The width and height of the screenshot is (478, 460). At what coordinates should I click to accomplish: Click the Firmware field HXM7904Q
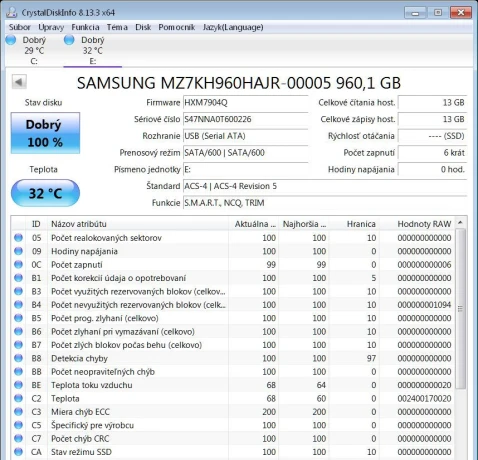pyautogui.click(x=245, y=103)
